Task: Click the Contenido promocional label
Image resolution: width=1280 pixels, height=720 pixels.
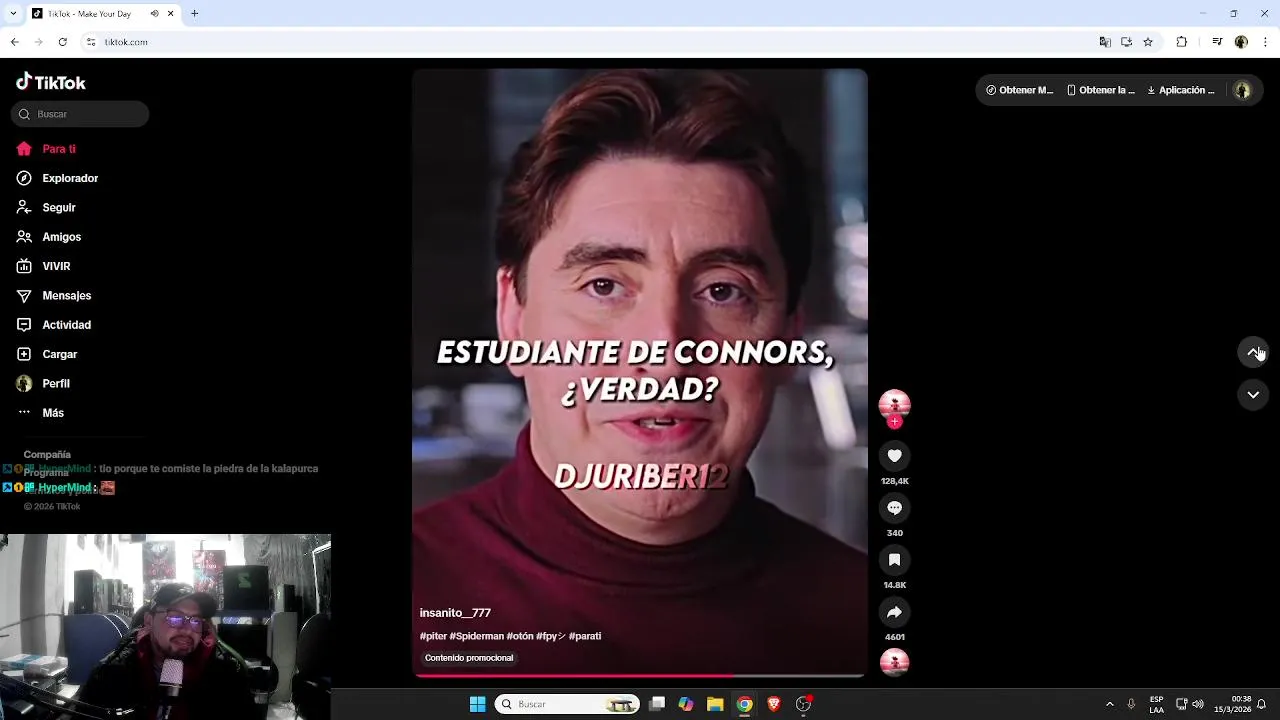Action: click(x=469, y=658)
